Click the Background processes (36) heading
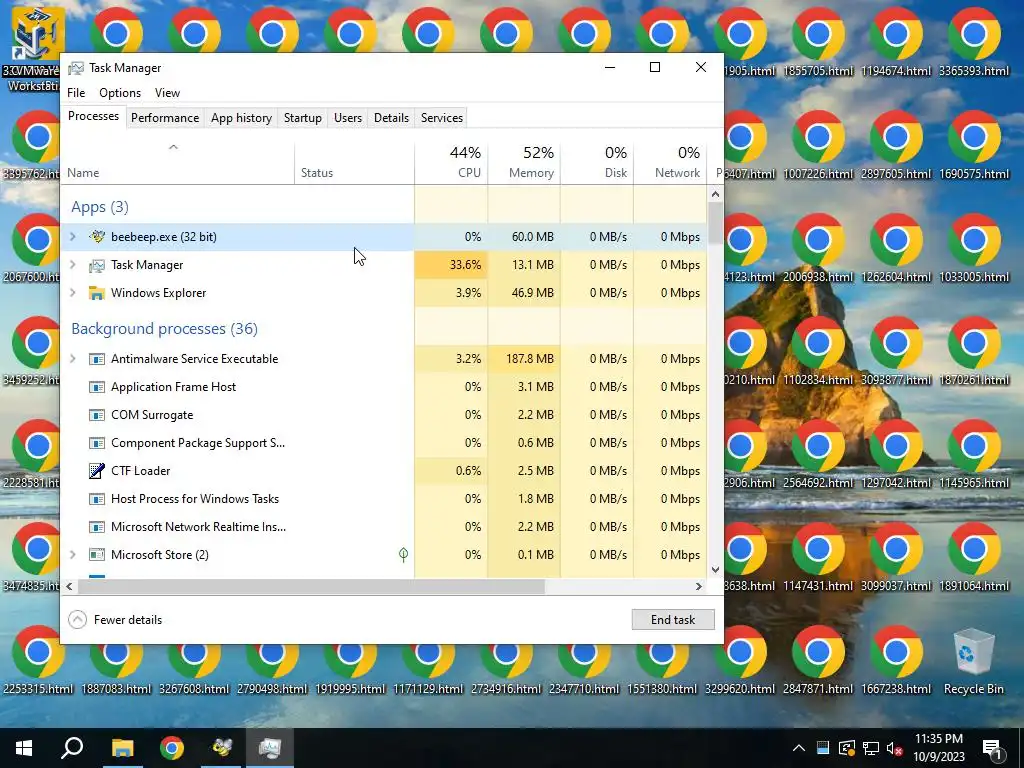Viewport: 1024px width, 768px height. click(165, 328)
